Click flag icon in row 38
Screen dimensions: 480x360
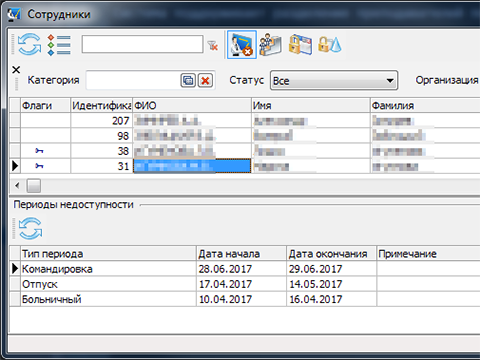pyautogui.click(x=39, y=151)
